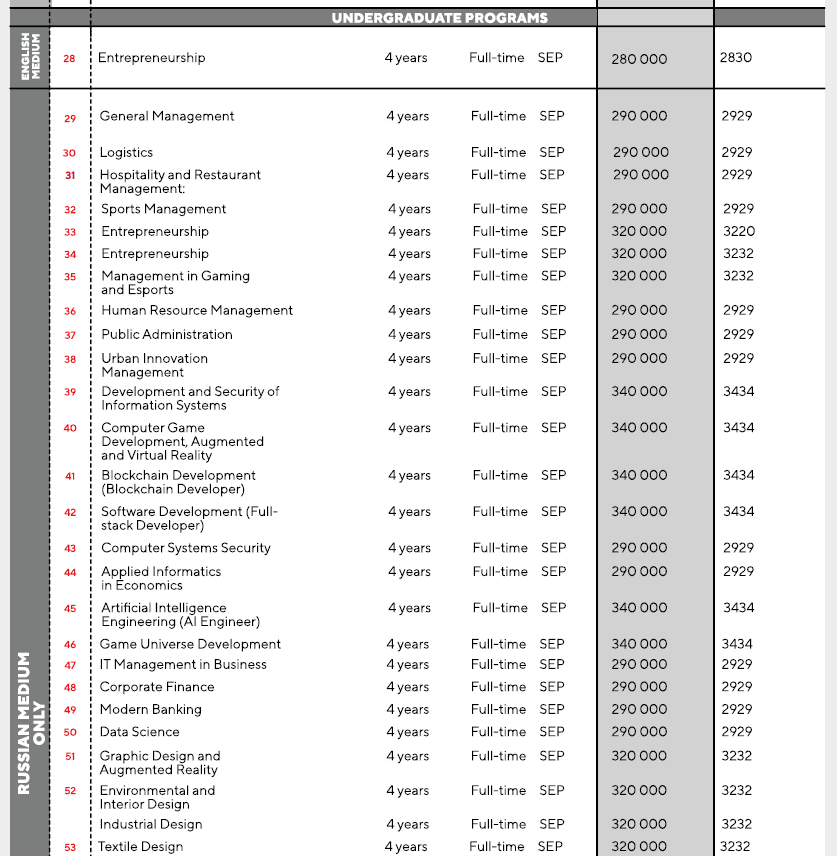
Task: Click 320 000 fee for Textile Design
Action: [639, 847]
